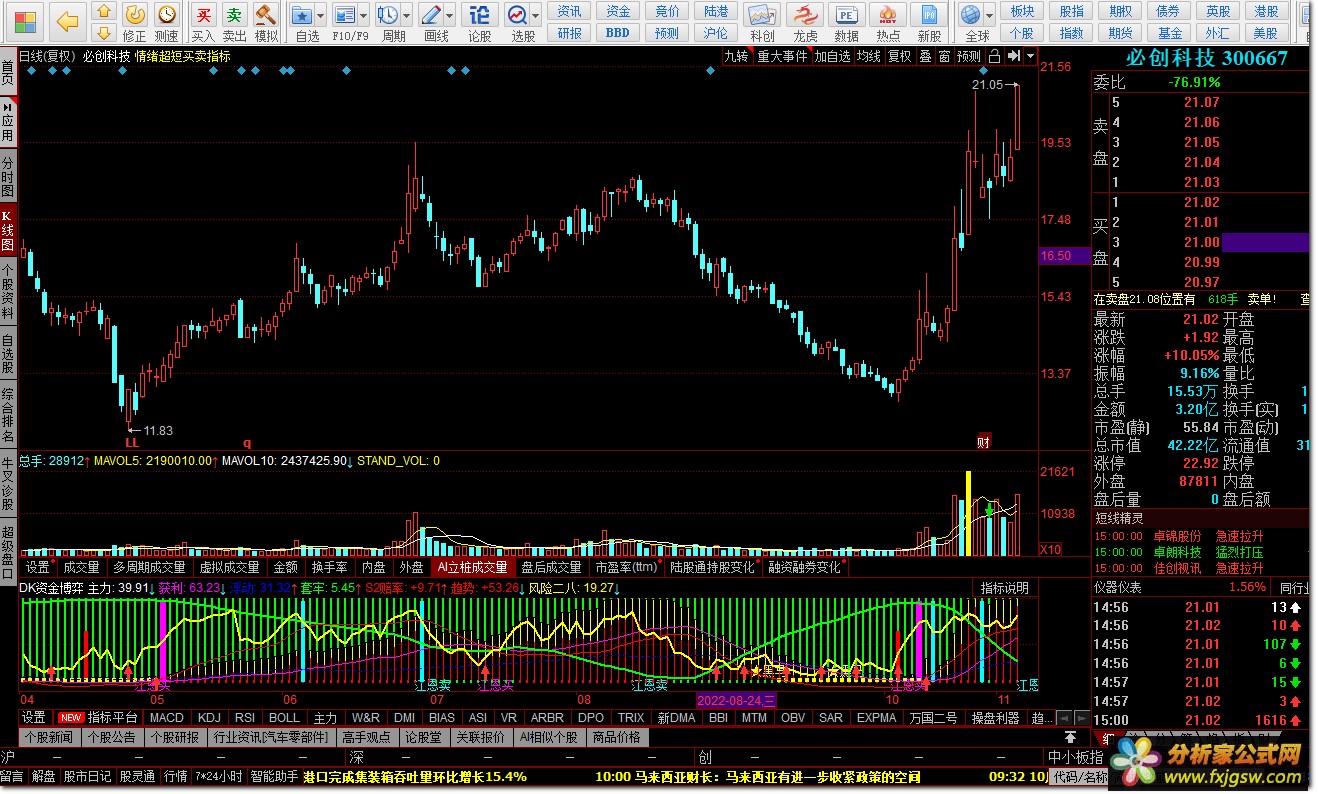Select the KDJ indicator tab

[x=209, y=717]
